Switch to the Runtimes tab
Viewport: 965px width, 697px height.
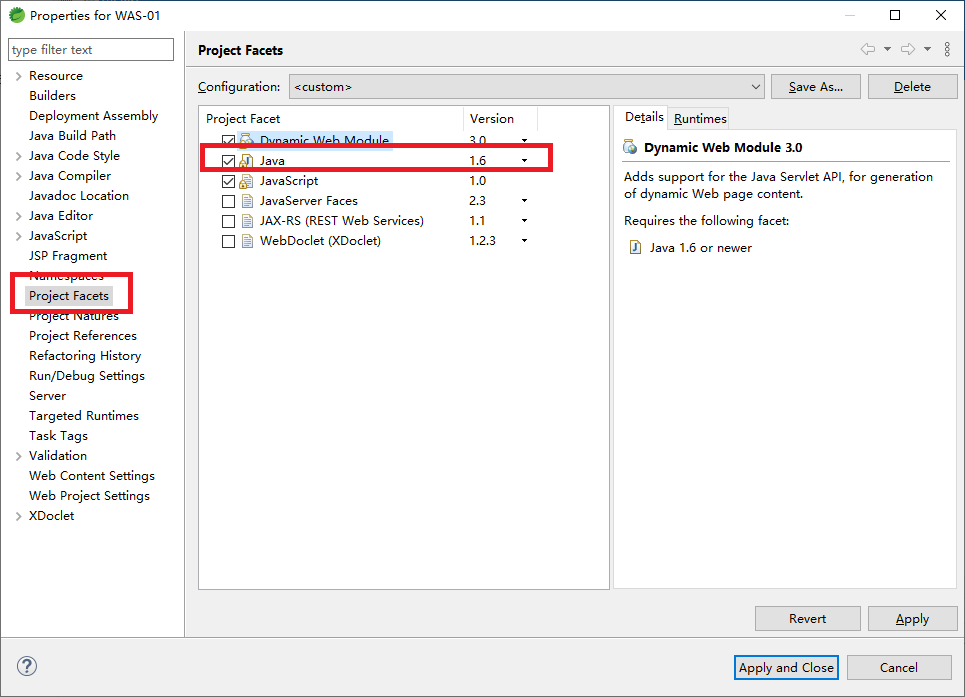[x=700, y=118]
